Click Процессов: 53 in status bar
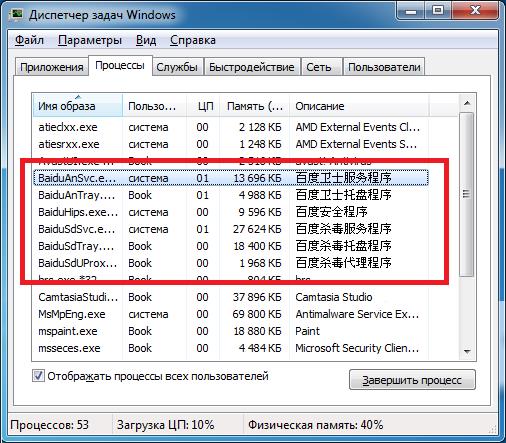The image size is (506, 443). click(x=50, y=425)
